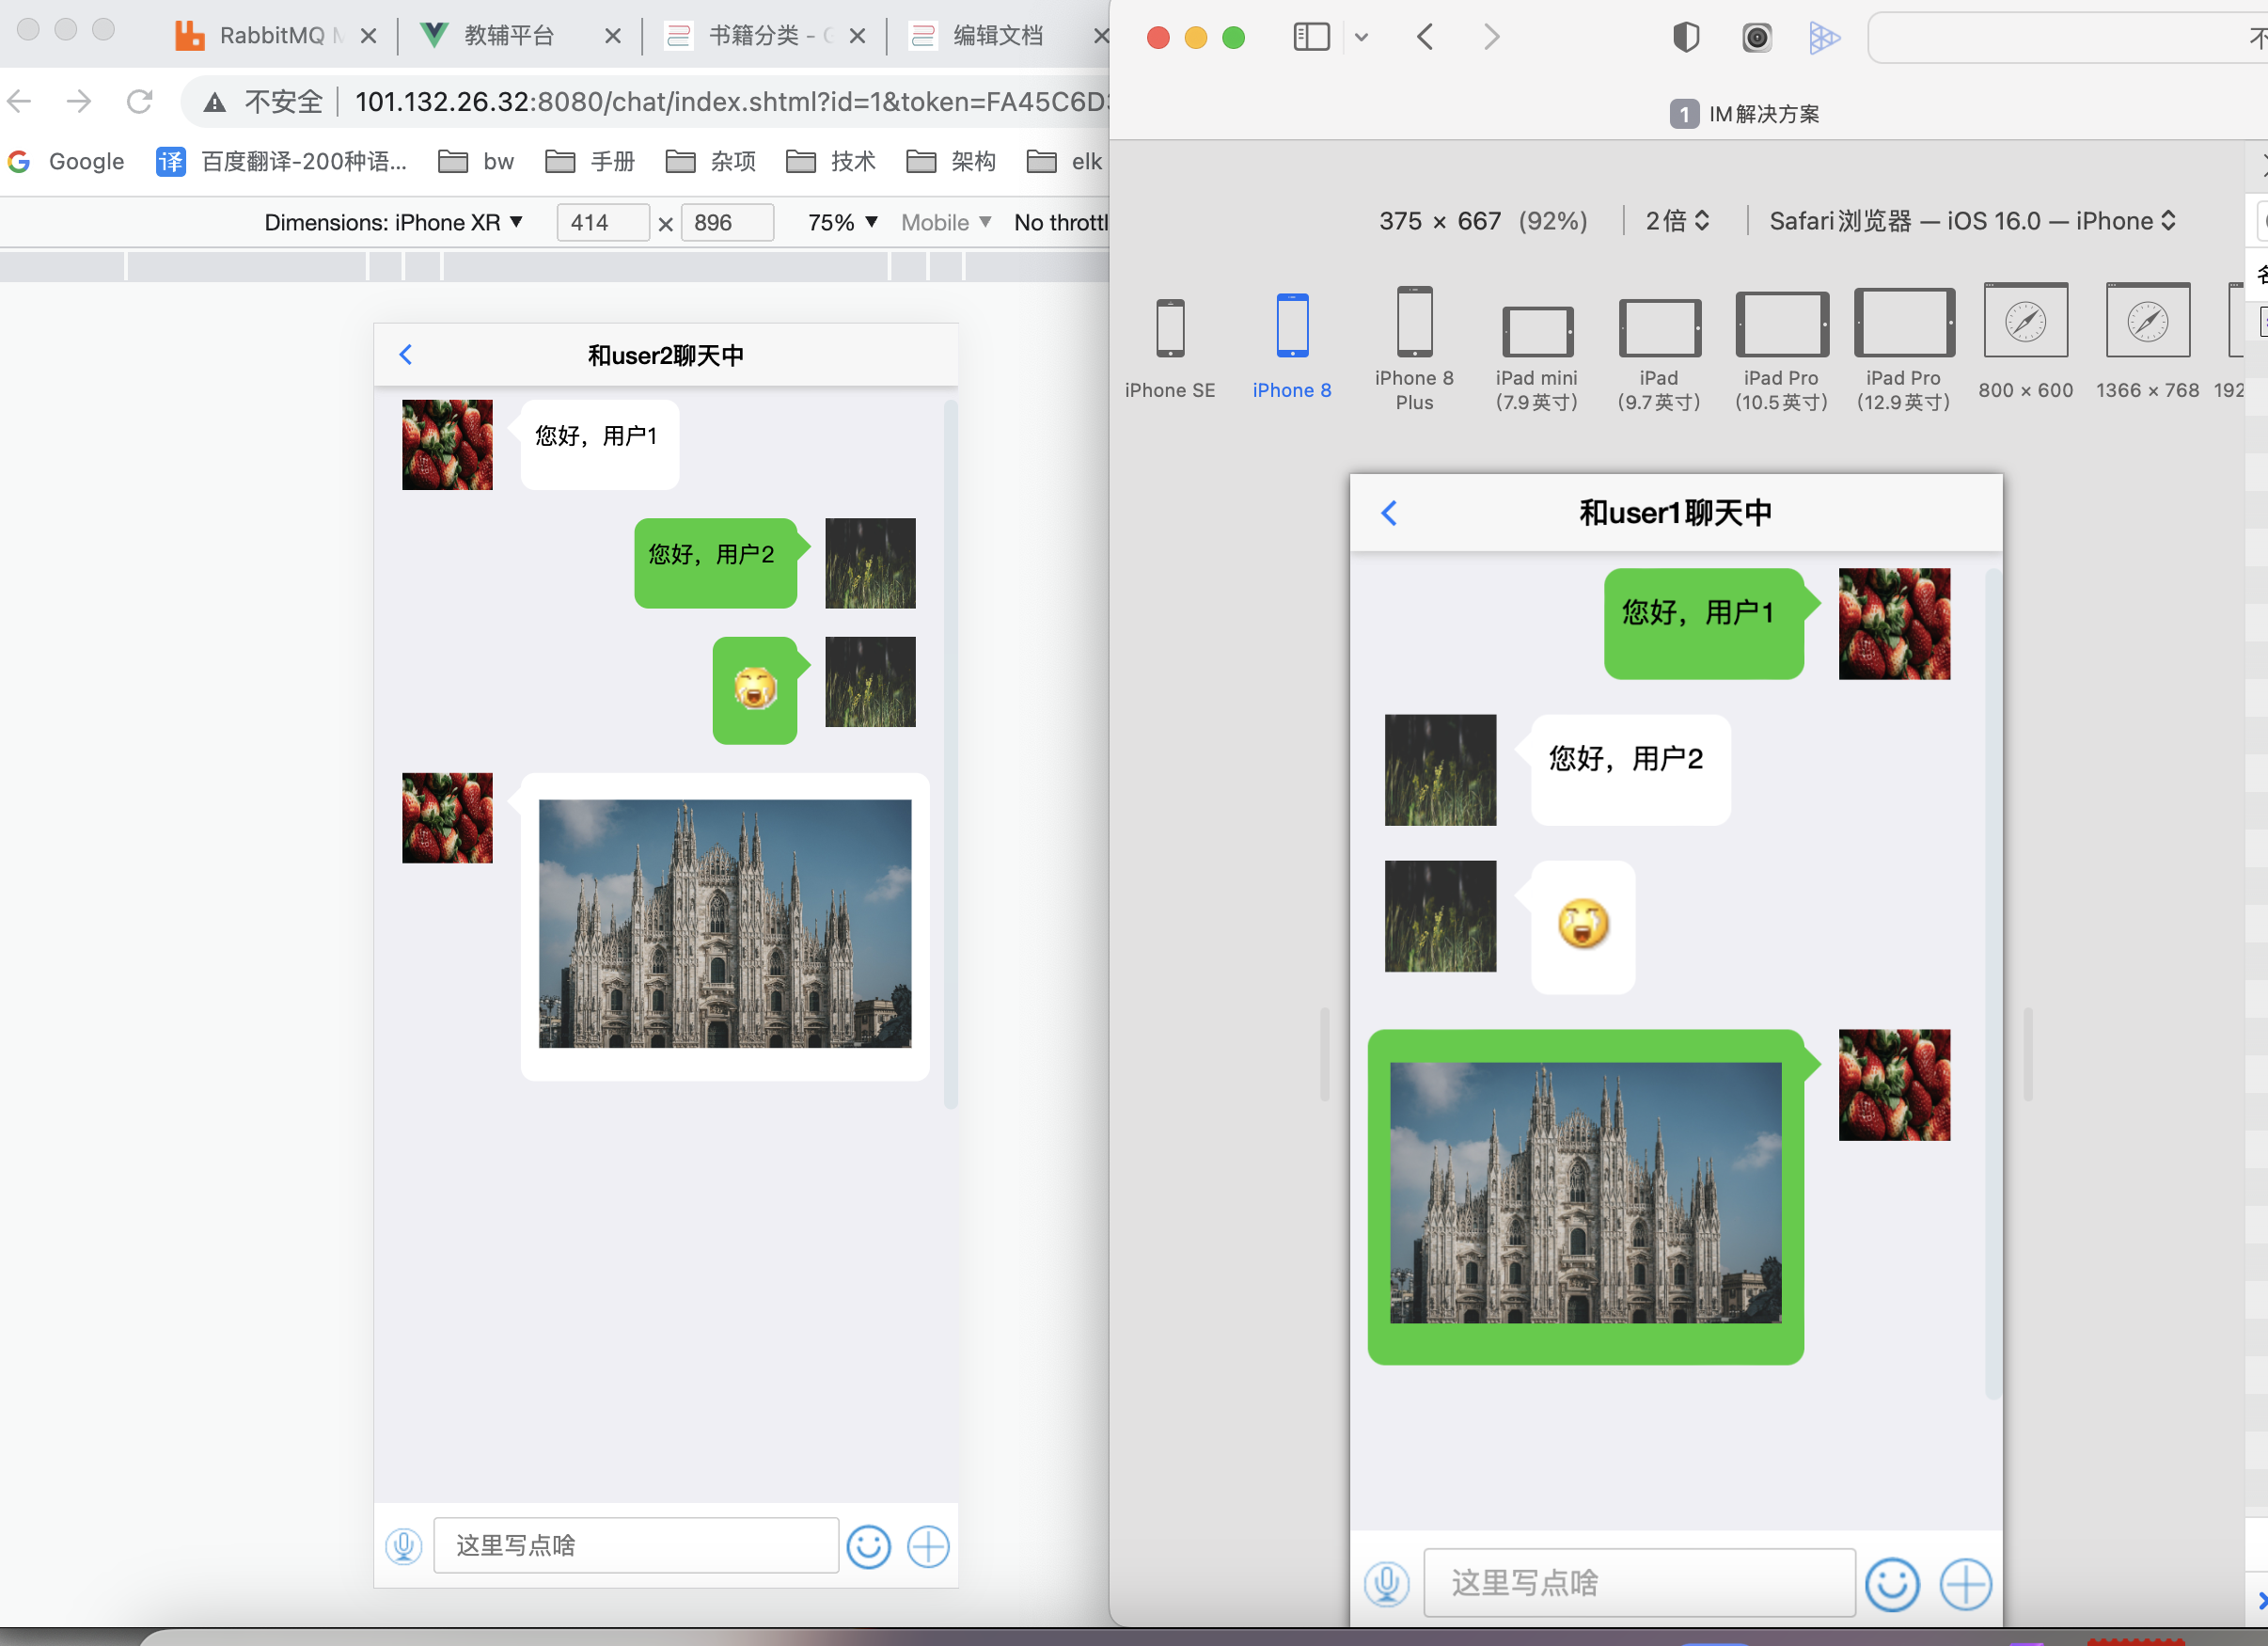Viewport: 2268px width, 1646px height.
Task: Click Safari address bar field
Action: click(x=2067, y=38)
